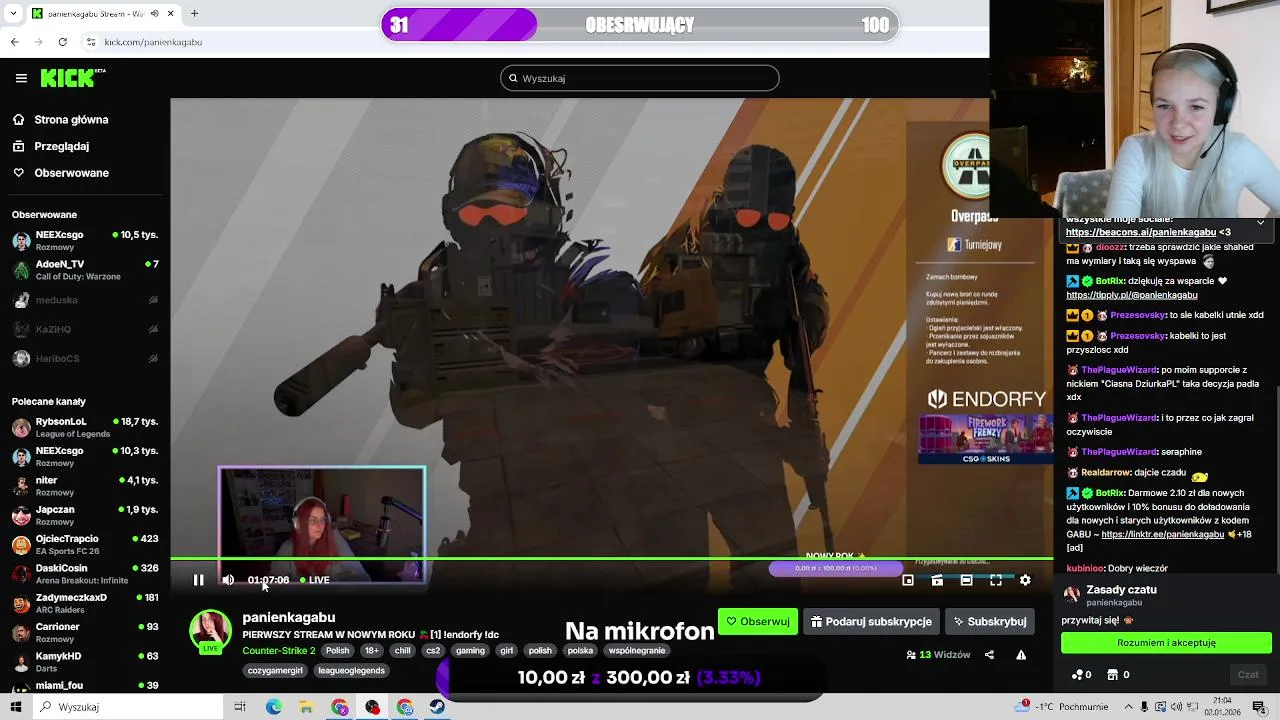The image size is (1280, 720).
Task: Click the Windows taskbar search box
Action: tap(127, 707)
